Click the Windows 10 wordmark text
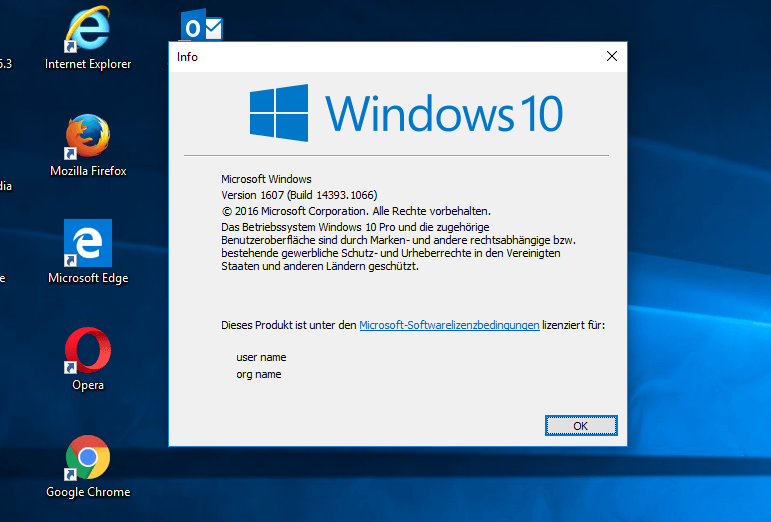The width and height of the screenshot is (771, 522). point(444,112)
